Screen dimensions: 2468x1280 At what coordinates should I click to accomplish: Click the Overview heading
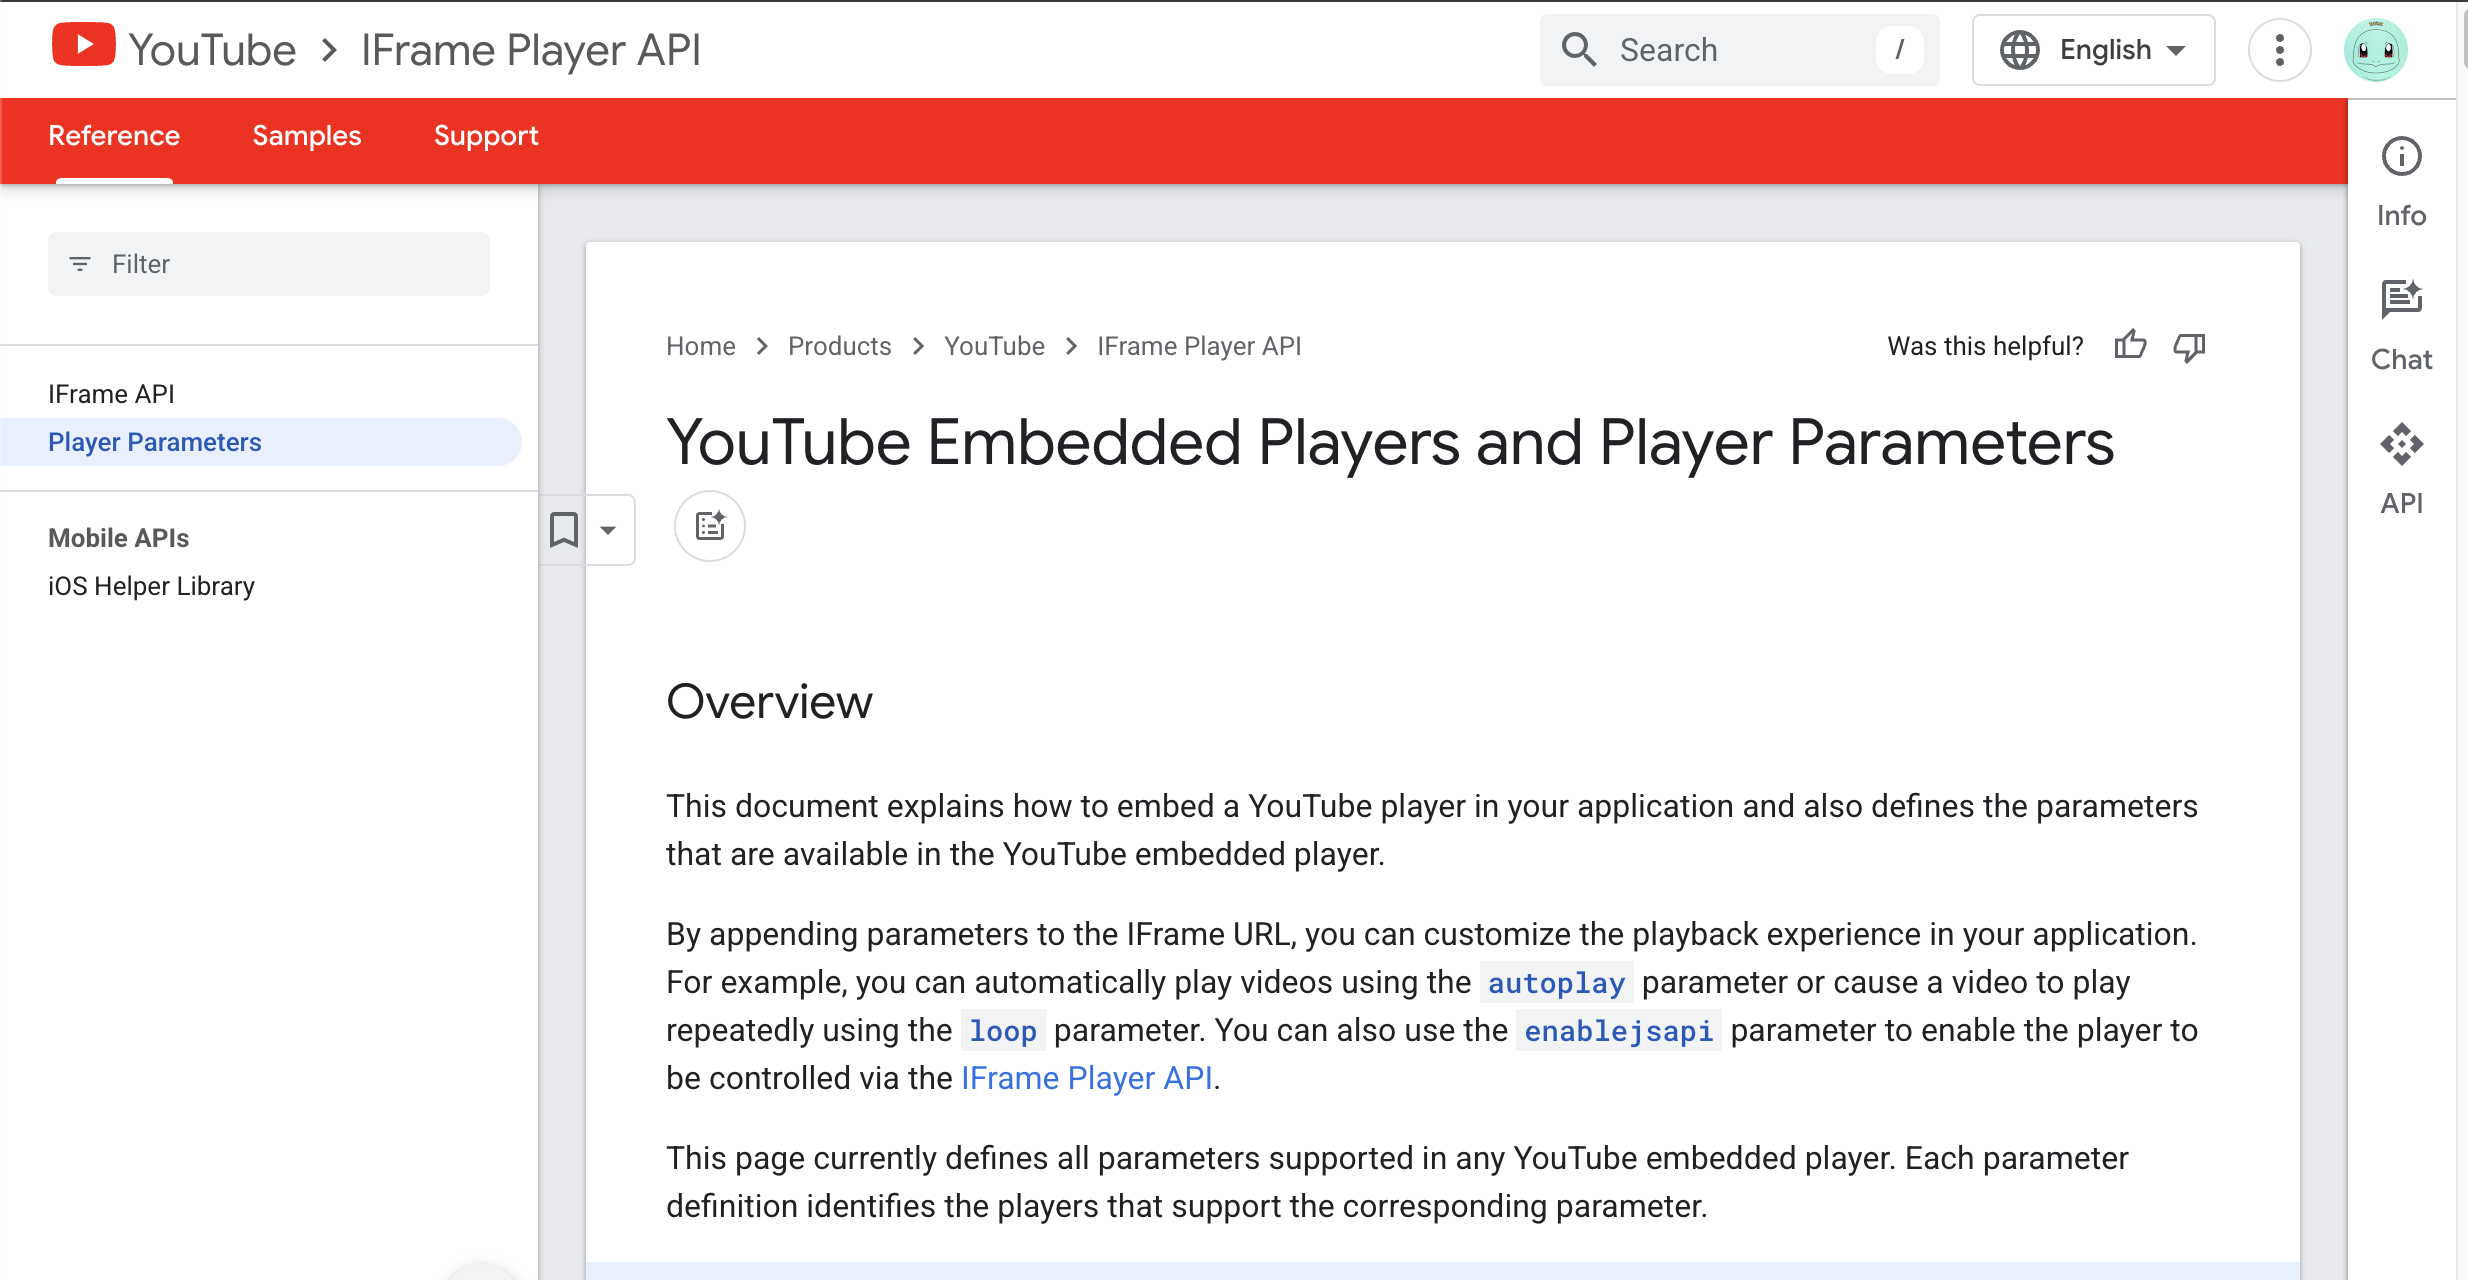[x=769, y=702]
